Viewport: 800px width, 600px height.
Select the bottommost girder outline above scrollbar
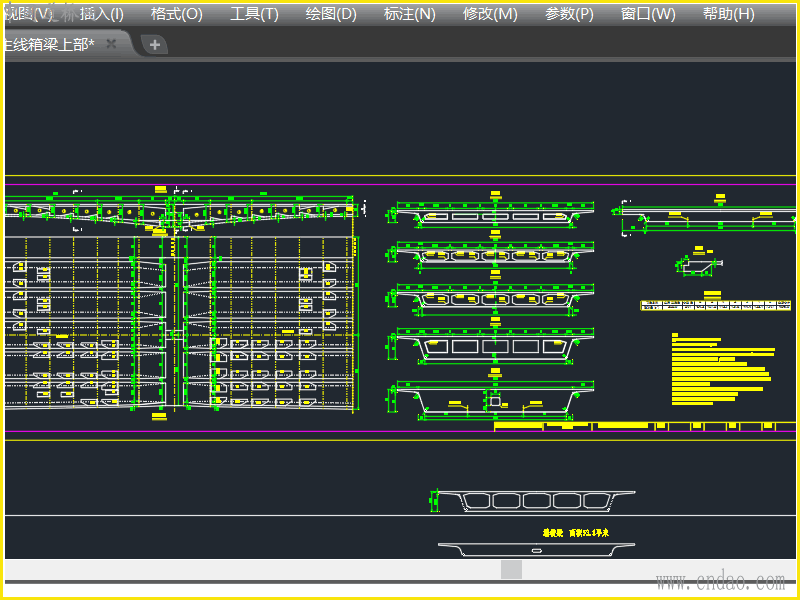click(537, 549)
